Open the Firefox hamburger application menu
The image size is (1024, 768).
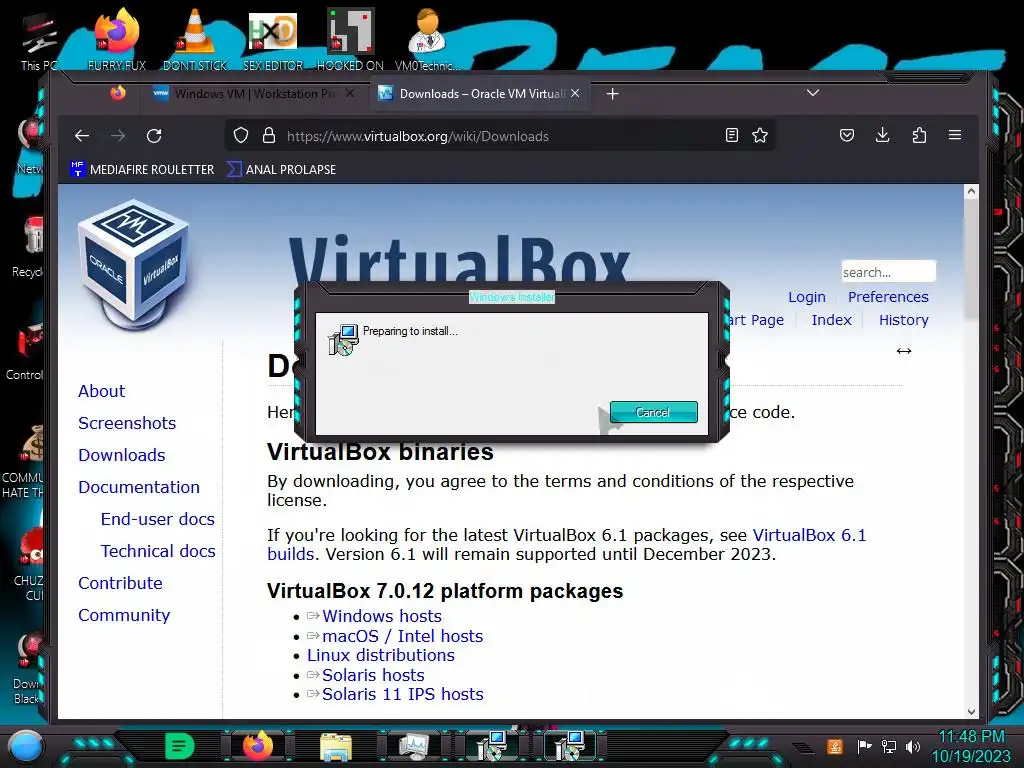(955, 135)
